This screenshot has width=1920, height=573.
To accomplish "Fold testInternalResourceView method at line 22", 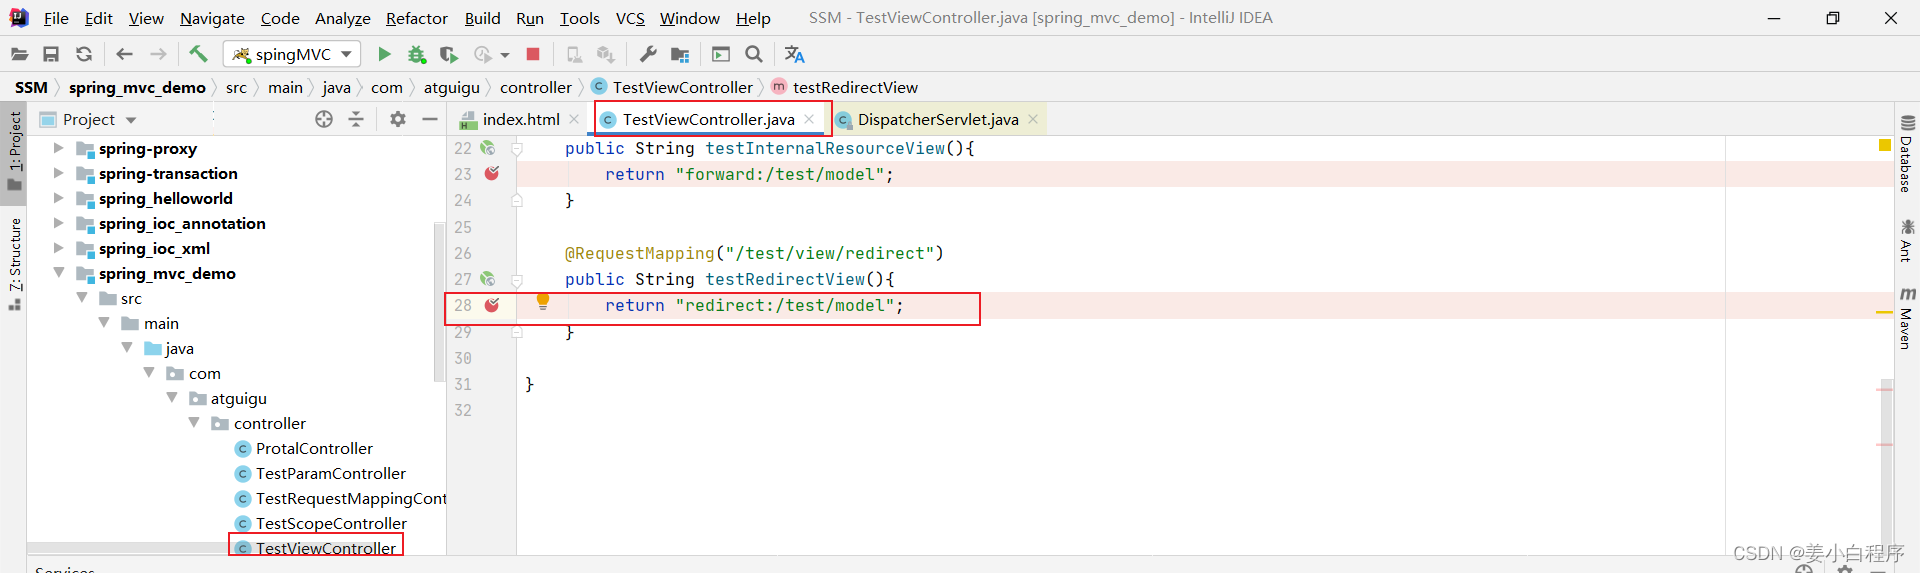I will click(517, 148).
